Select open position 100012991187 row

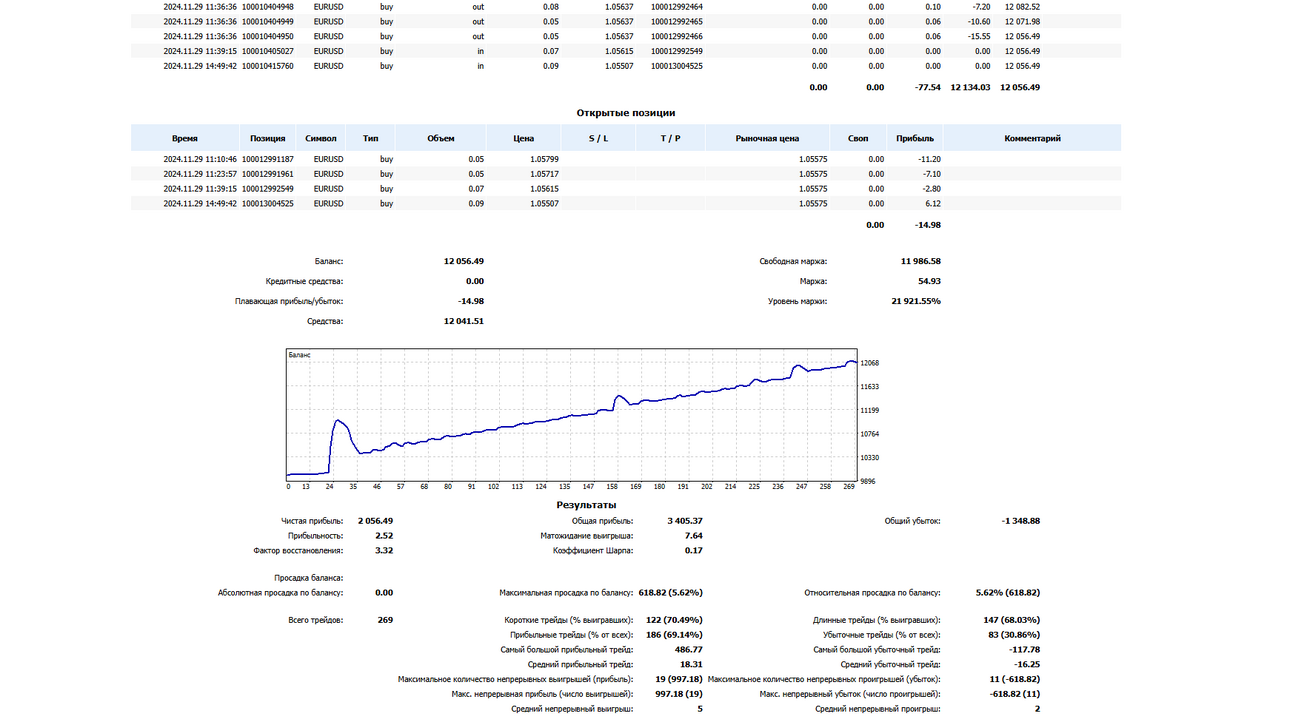point(626,158)
